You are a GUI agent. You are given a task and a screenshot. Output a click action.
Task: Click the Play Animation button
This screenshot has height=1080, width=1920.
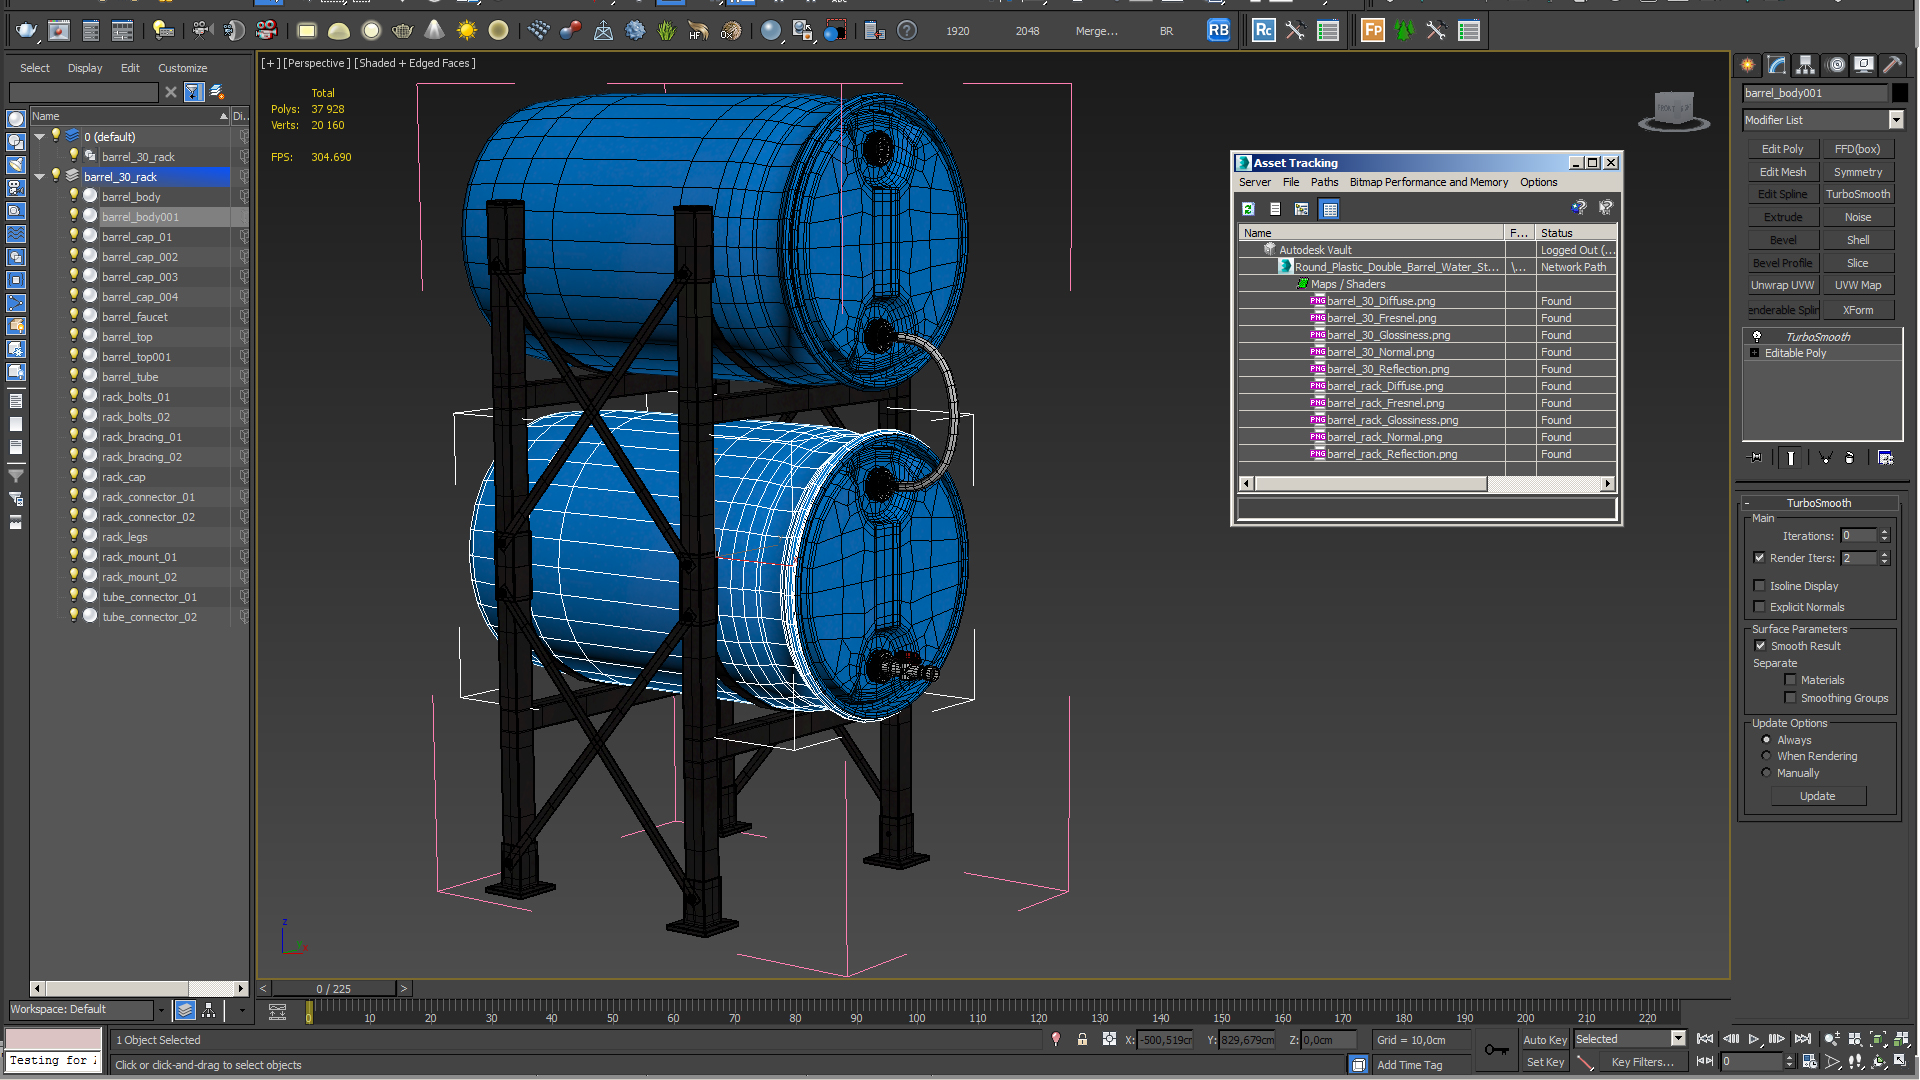[x=1753, y=1040]
